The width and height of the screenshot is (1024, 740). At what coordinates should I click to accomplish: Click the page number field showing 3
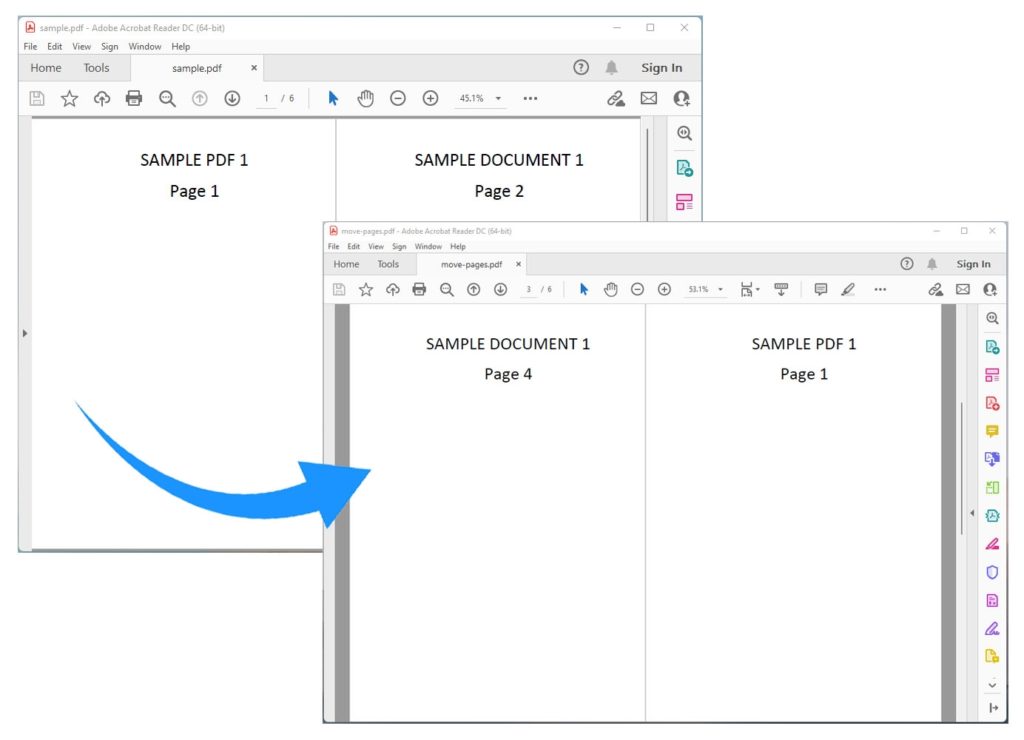click(528, 289)
